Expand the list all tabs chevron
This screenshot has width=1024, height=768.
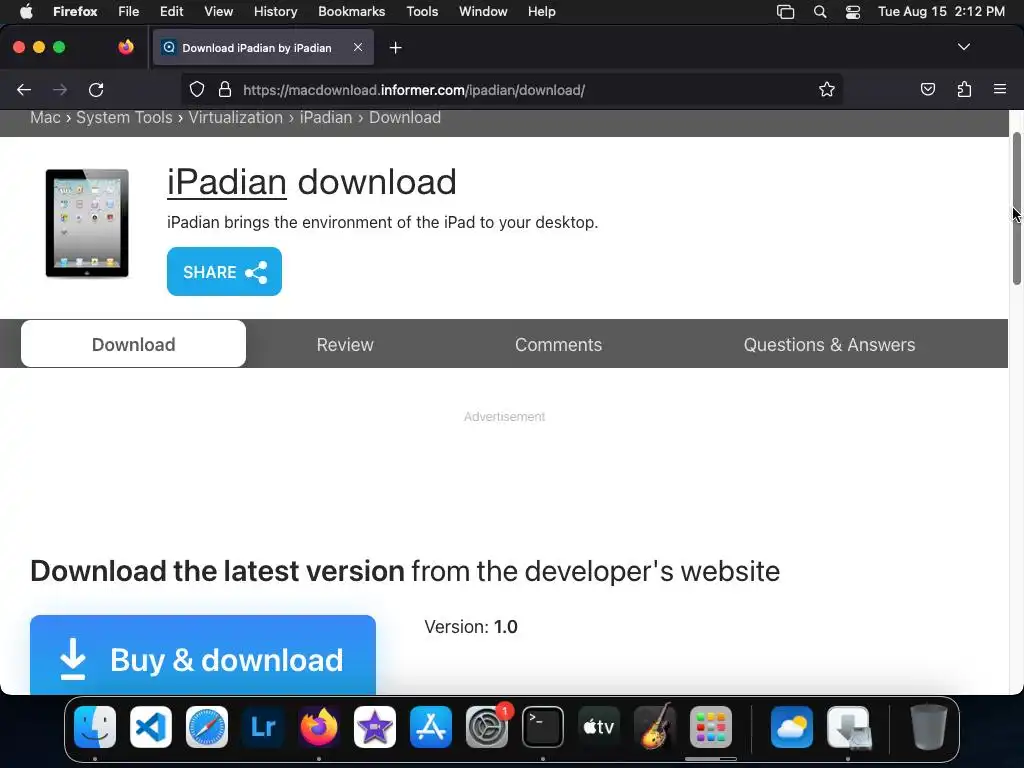[x=963, y=47]
